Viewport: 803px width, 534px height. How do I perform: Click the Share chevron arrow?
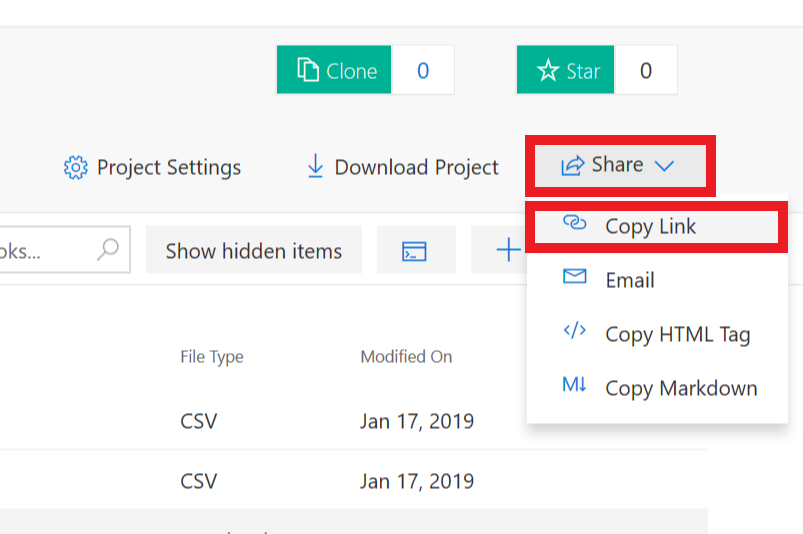click(x=664, y=166)
